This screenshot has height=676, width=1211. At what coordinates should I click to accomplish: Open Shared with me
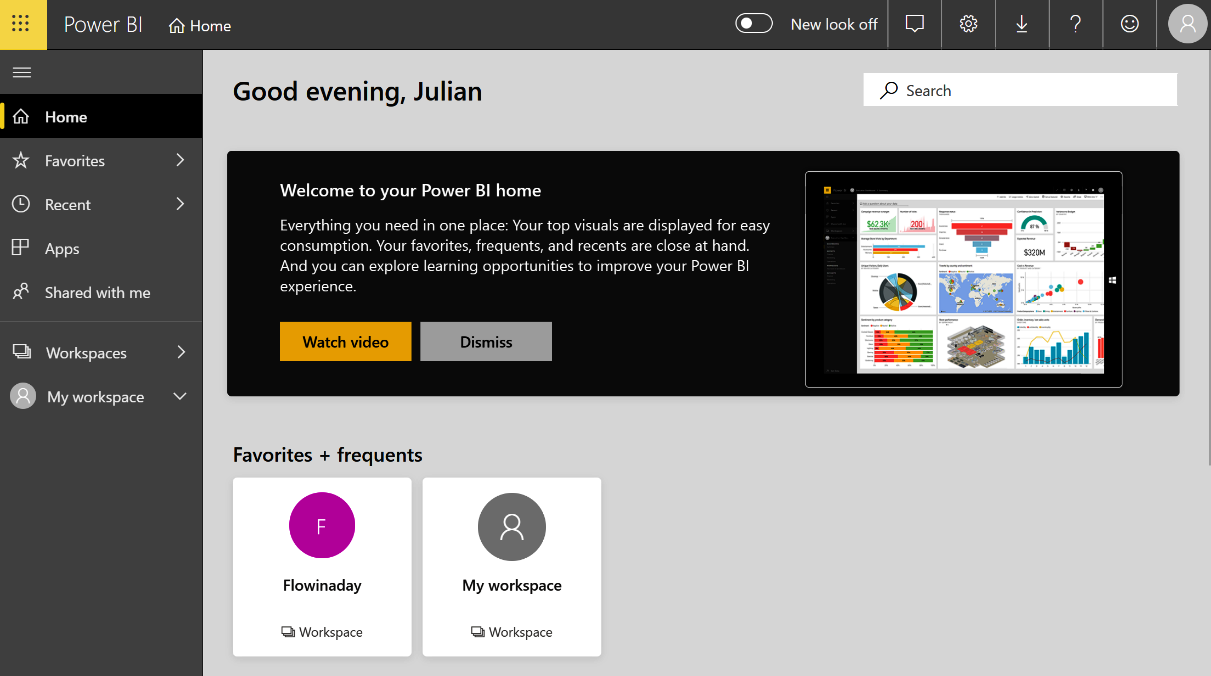pyautogui.click(x=101, y=293)
